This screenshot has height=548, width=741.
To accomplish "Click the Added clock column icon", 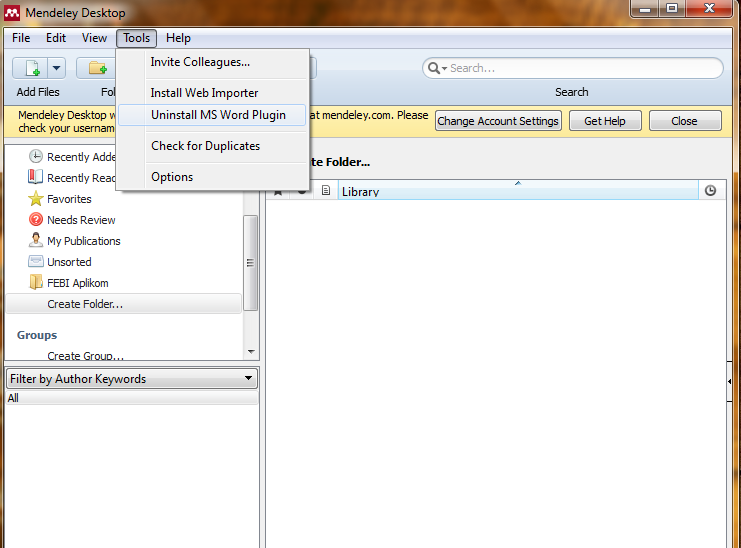I will coord(710,190).
